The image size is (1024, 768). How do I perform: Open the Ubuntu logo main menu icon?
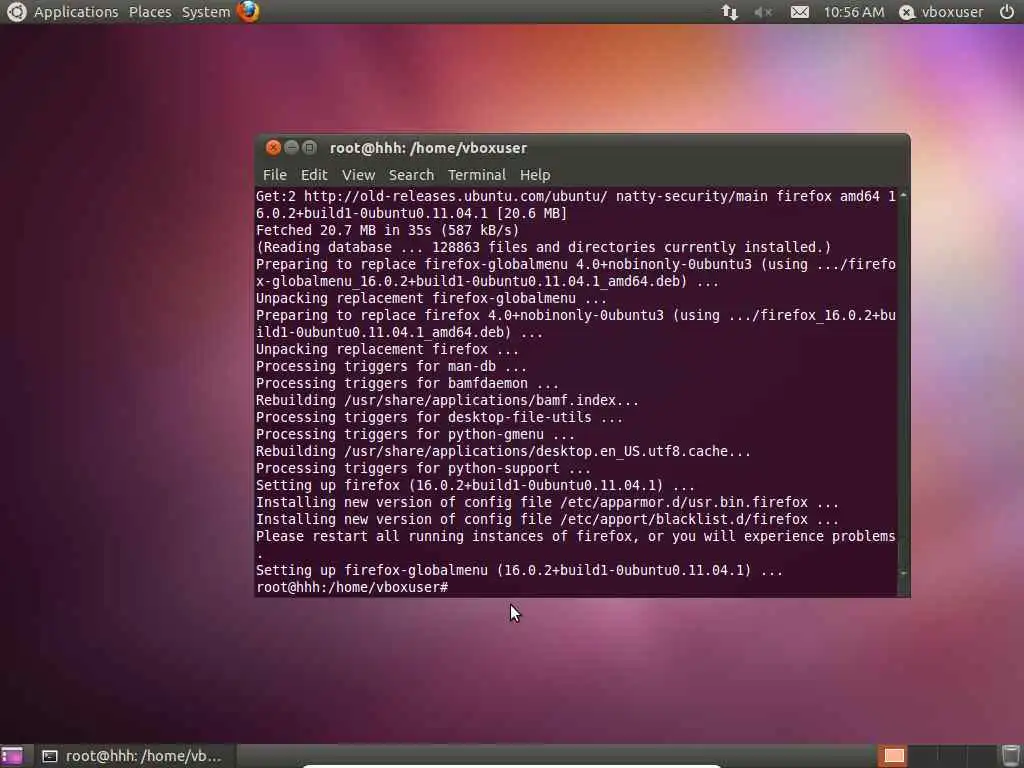coord(16,12)
